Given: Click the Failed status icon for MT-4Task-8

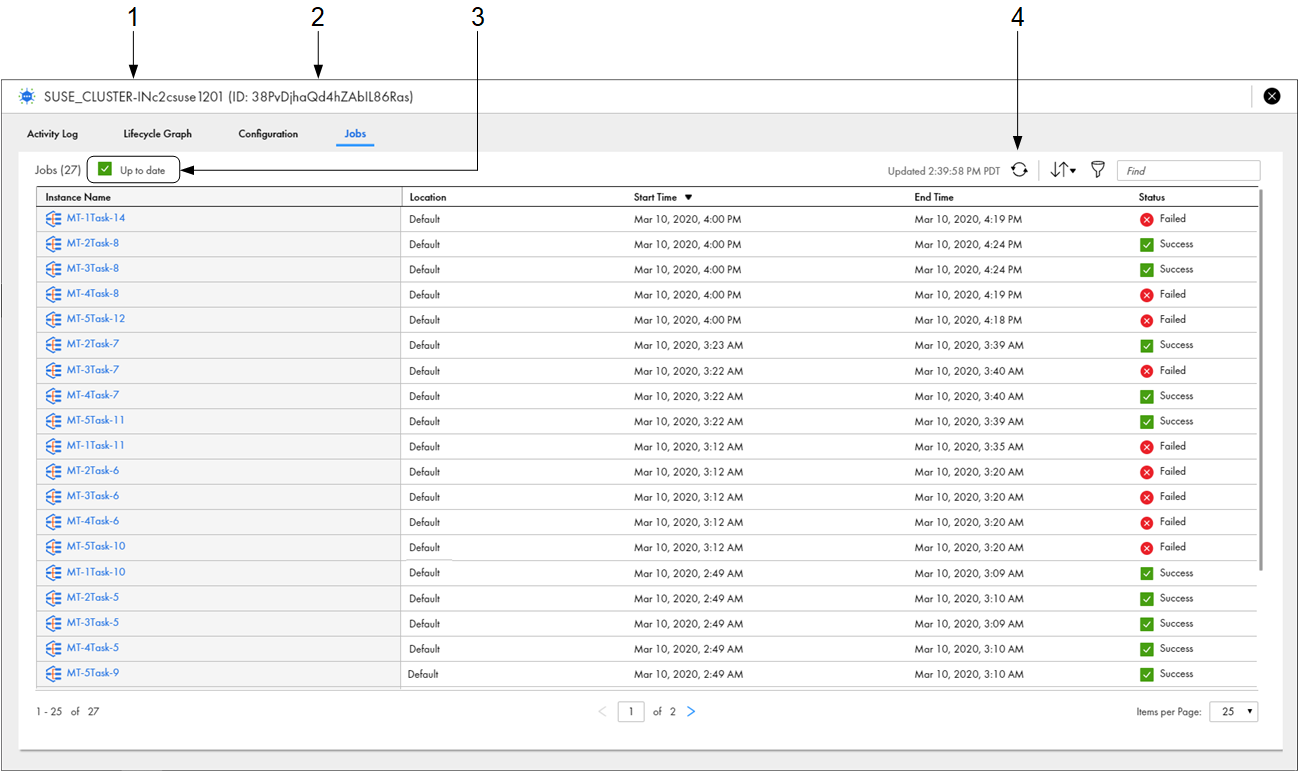Looking at the screenshot, I should [x=1147, y=295].
